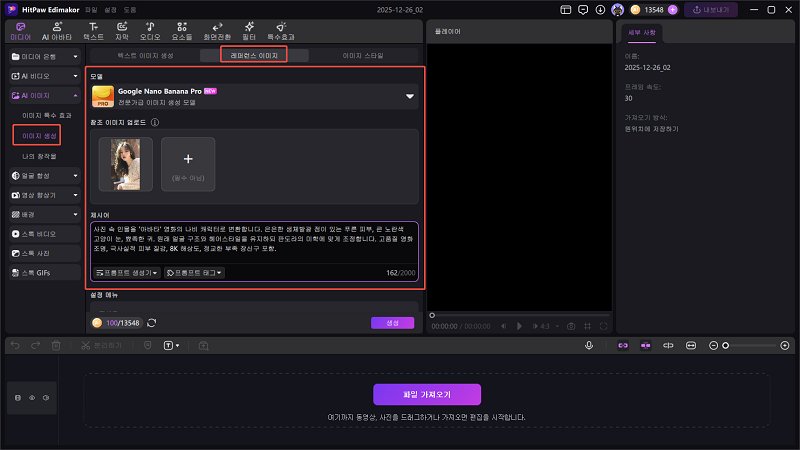The image size is (800, 450).
Task: Switch to 레퍼런스 이미지 tab
Action: click(254, 56)
